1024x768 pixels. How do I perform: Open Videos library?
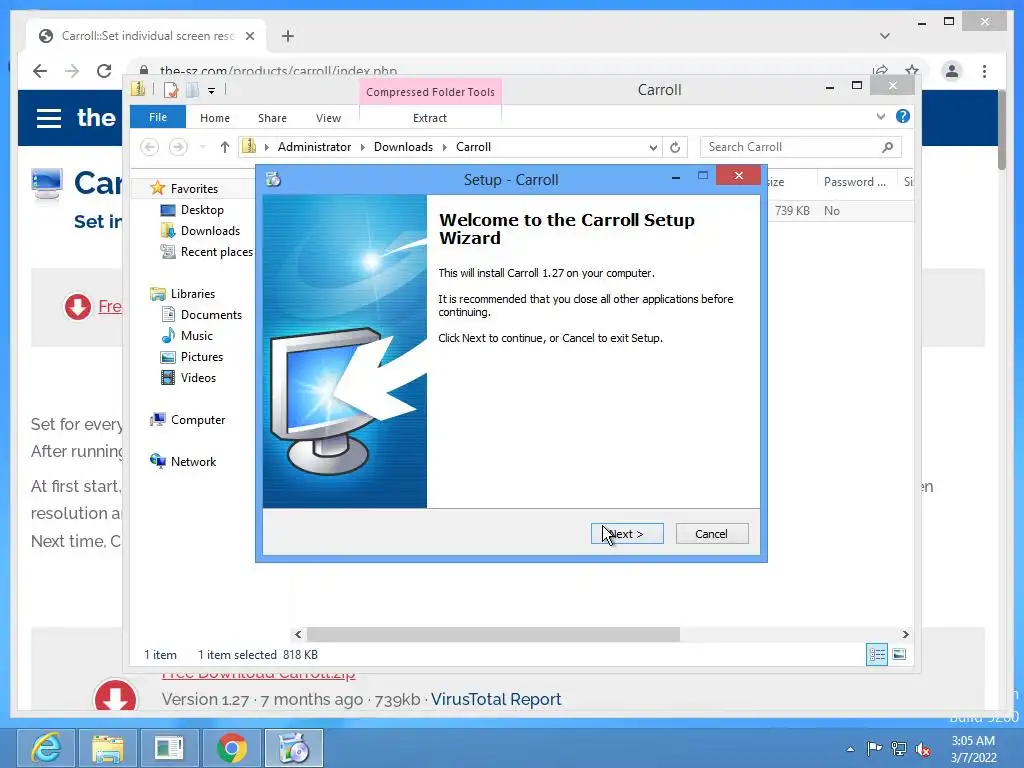point(198,377)
